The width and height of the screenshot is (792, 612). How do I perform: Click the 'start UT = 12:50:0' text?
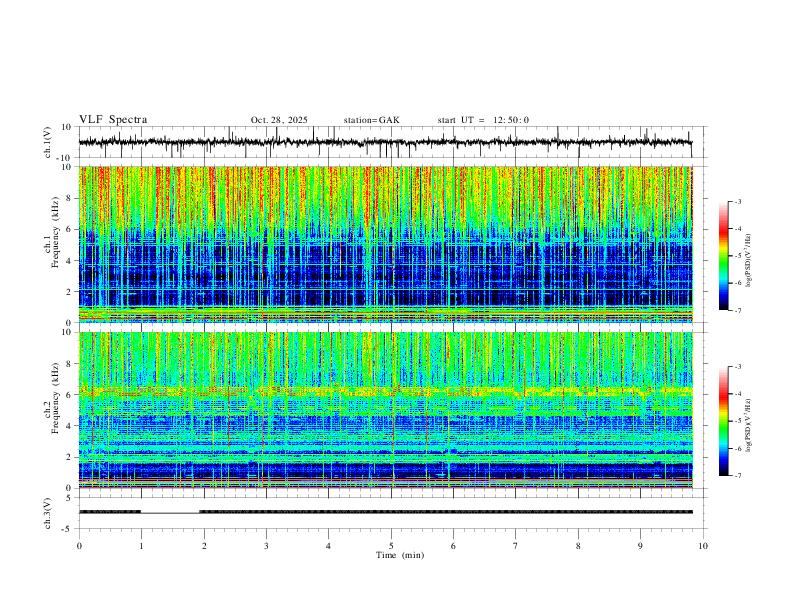pyautogui.click(x=483, y=120)
